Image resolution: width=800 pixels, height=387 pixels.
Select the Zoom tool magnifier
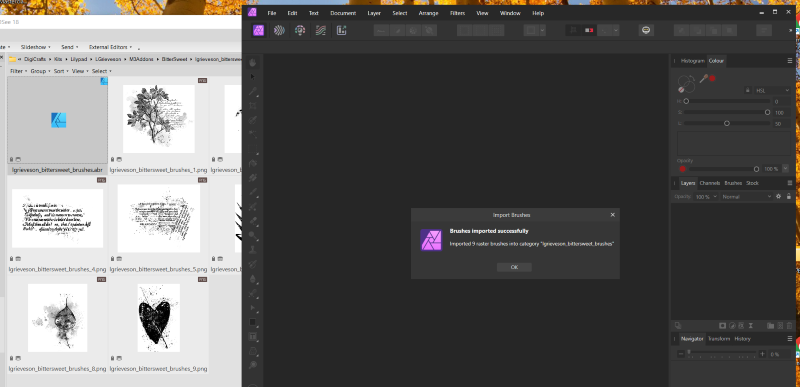253,365
